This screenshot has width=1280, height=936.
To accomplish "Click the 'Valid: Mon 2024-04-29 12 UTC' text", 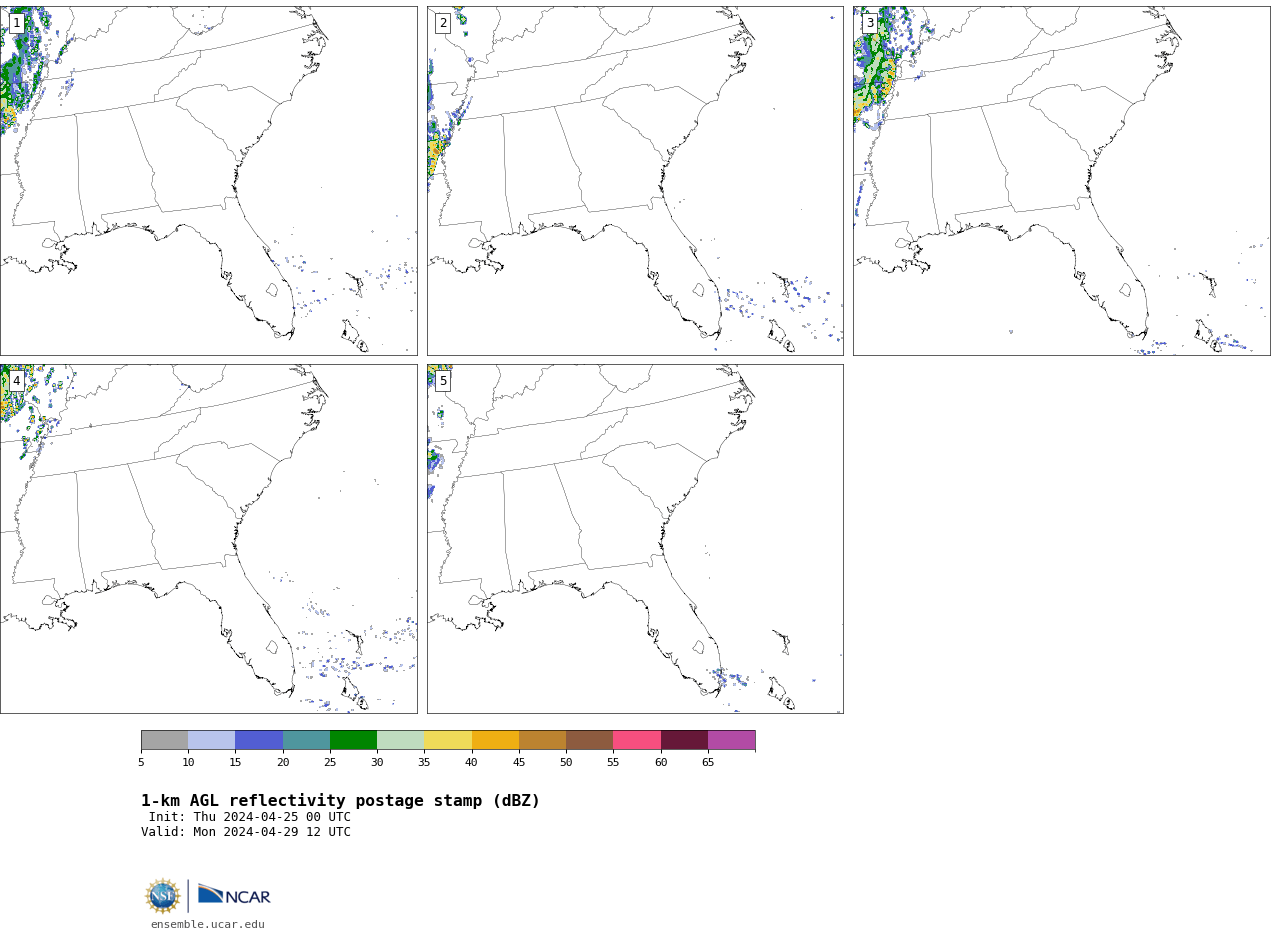I will (x=246, y=832).
